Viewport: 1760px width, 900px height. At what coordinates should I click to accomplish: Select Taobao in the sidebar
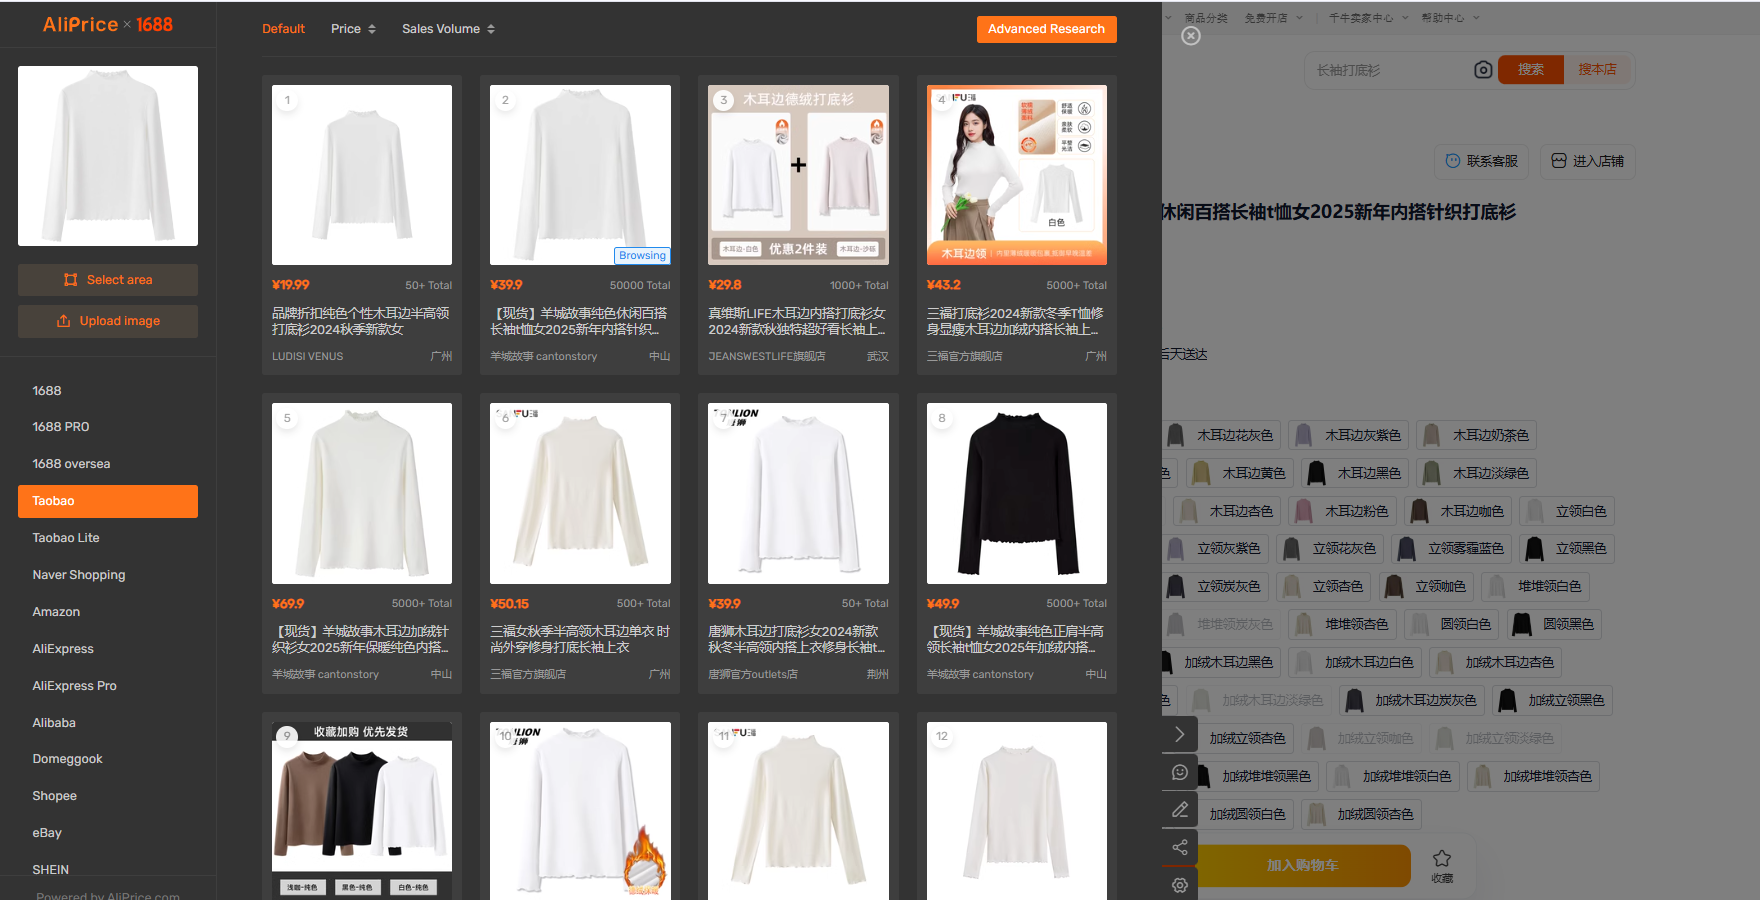pyautogui.click(x=108, y=501)
